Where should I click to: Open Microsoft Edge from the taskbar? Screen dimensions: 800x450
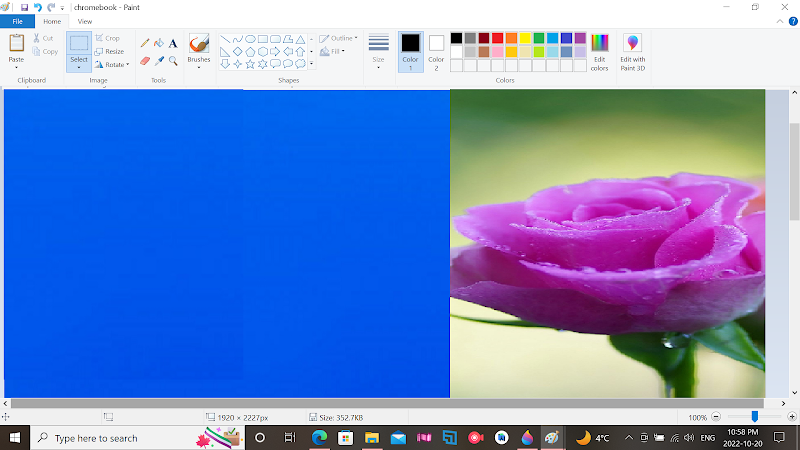(x=320, y=438)
